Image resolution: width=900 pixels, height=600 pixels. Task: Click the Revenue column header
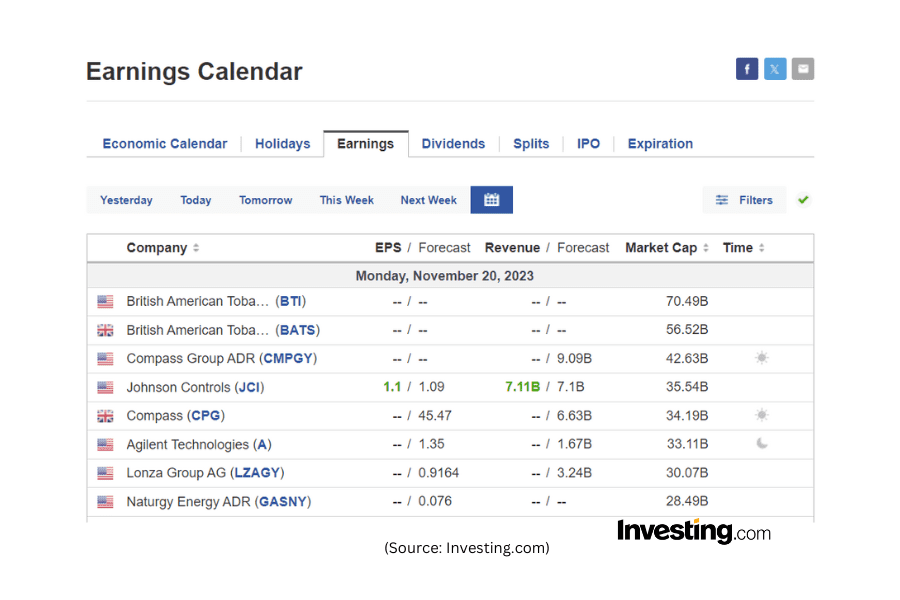point(512,248)
